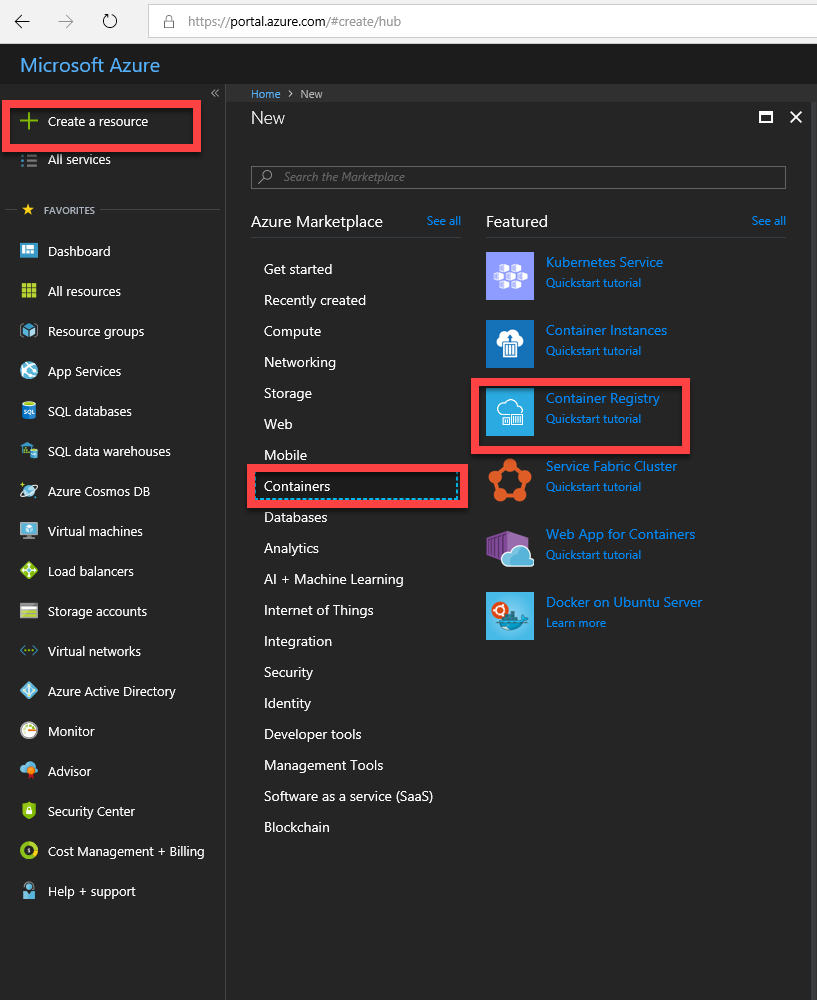
Task: Click the Monitor gauge icon
Action: tap(29, 731)
